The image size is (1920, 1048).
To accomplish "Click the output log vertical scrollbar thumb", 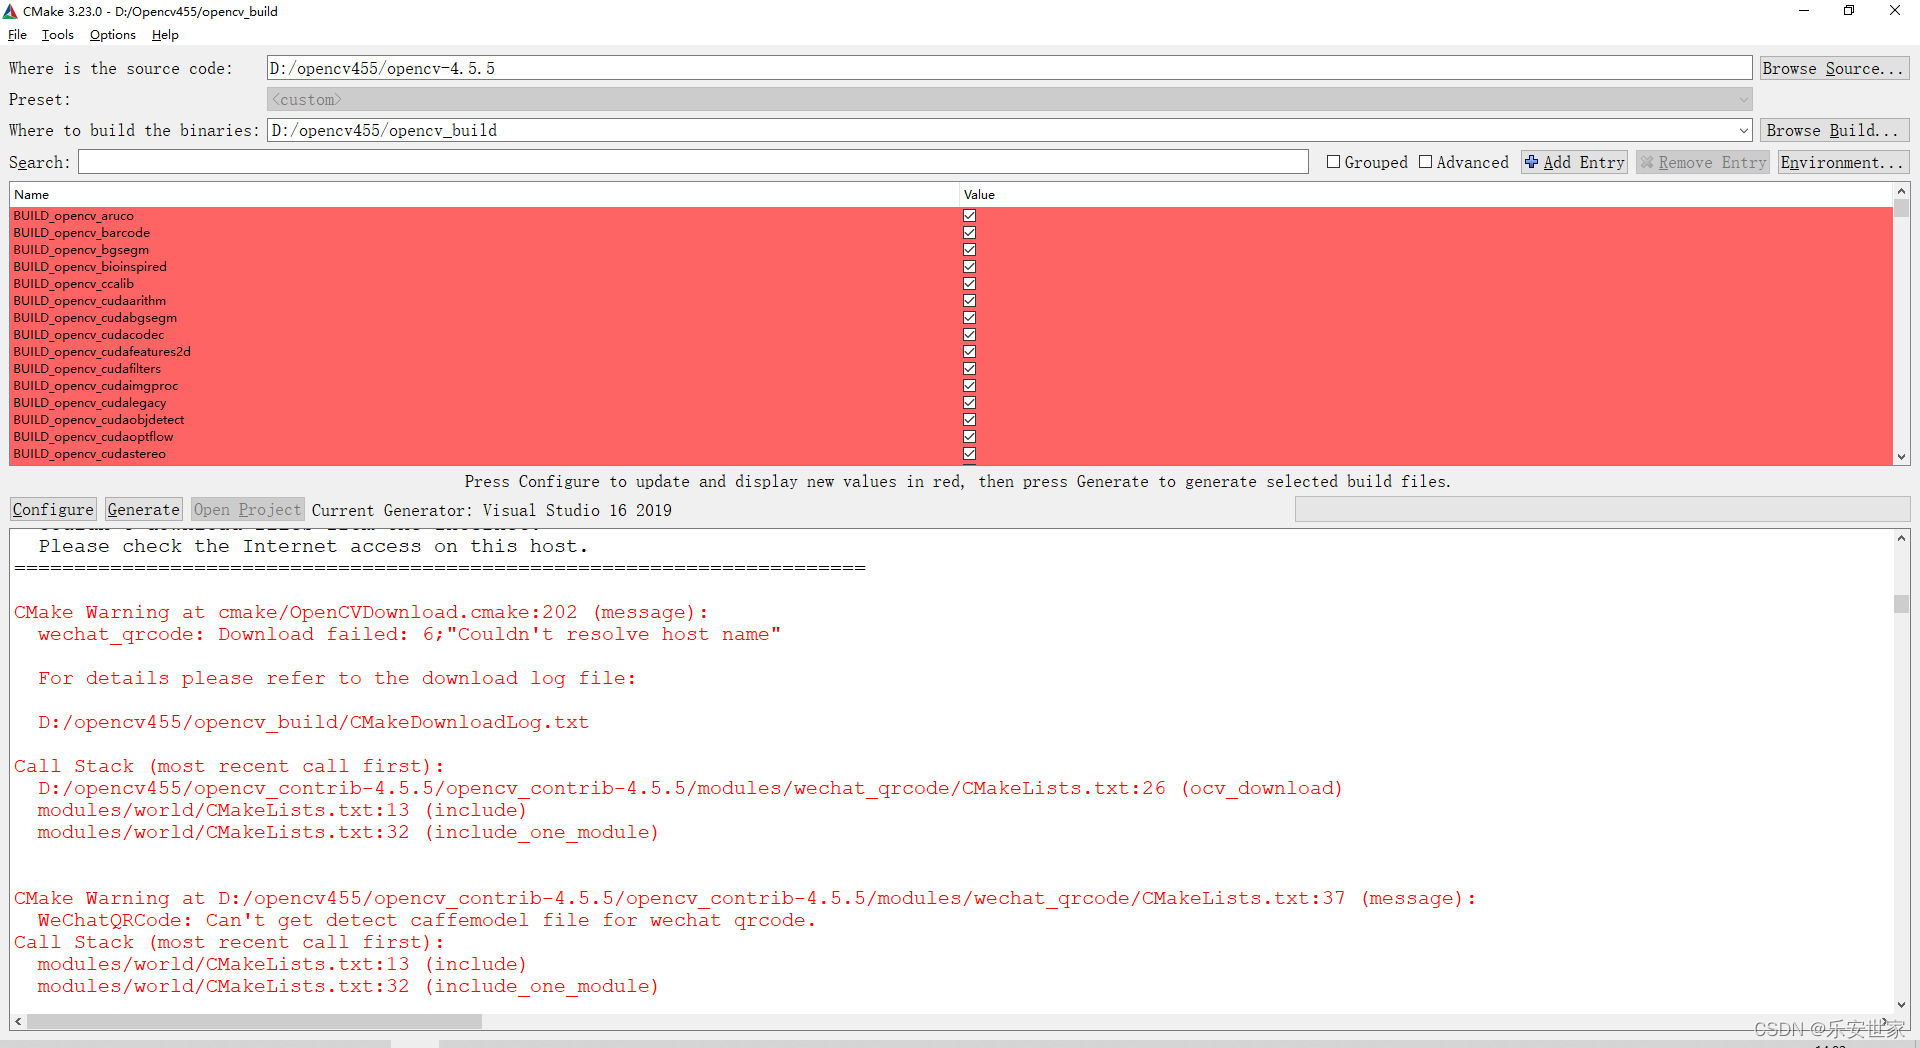I will [x=1901, y=604].
